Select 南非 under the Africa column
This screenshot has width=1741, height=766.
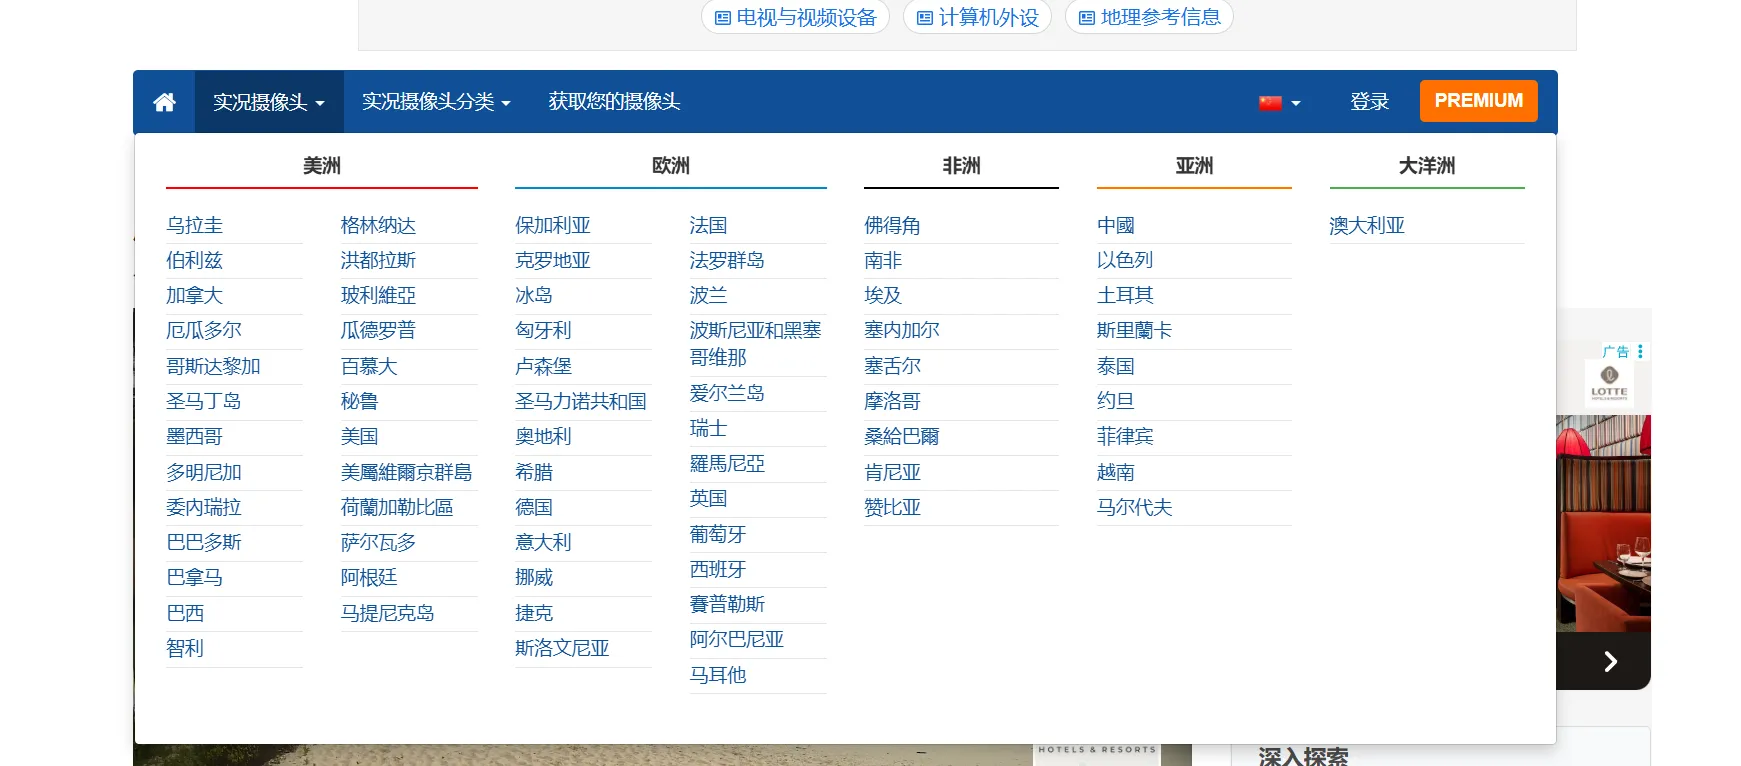coord(883,261)
